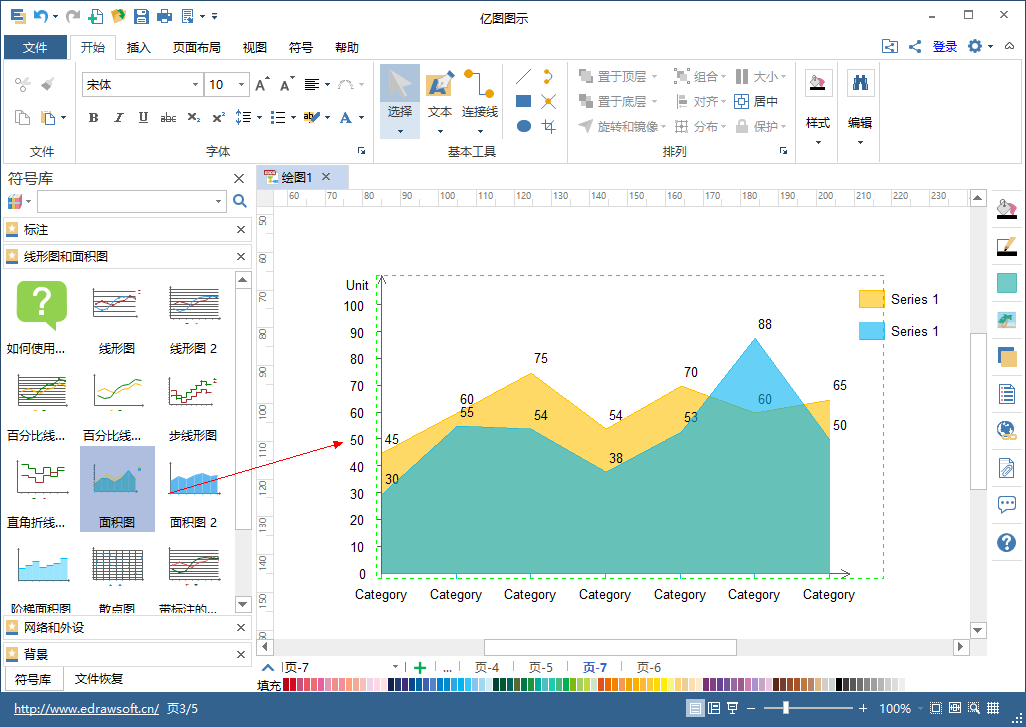Select the 线形图 chart thumbnail
Screen dimensions: 1026x727
pos(116,319)
